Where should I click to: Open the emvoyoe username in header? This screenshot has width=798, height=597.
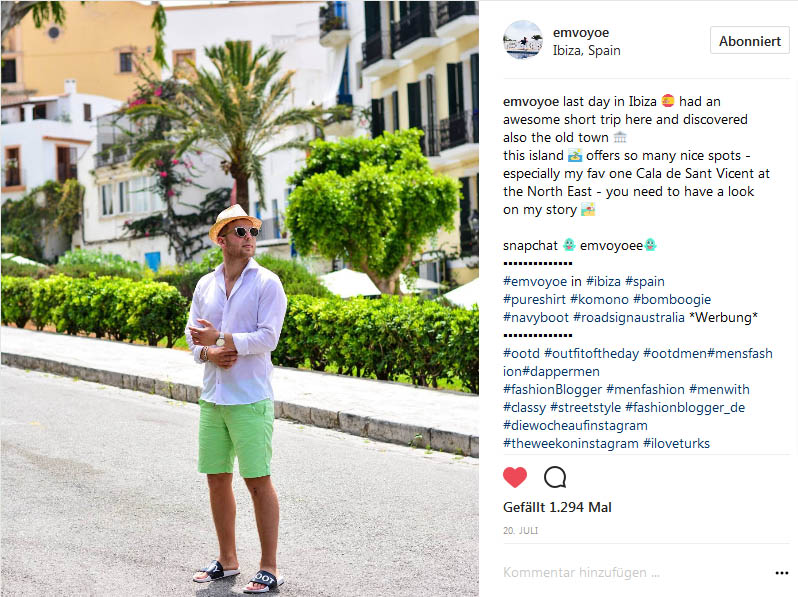coord(581,33)
